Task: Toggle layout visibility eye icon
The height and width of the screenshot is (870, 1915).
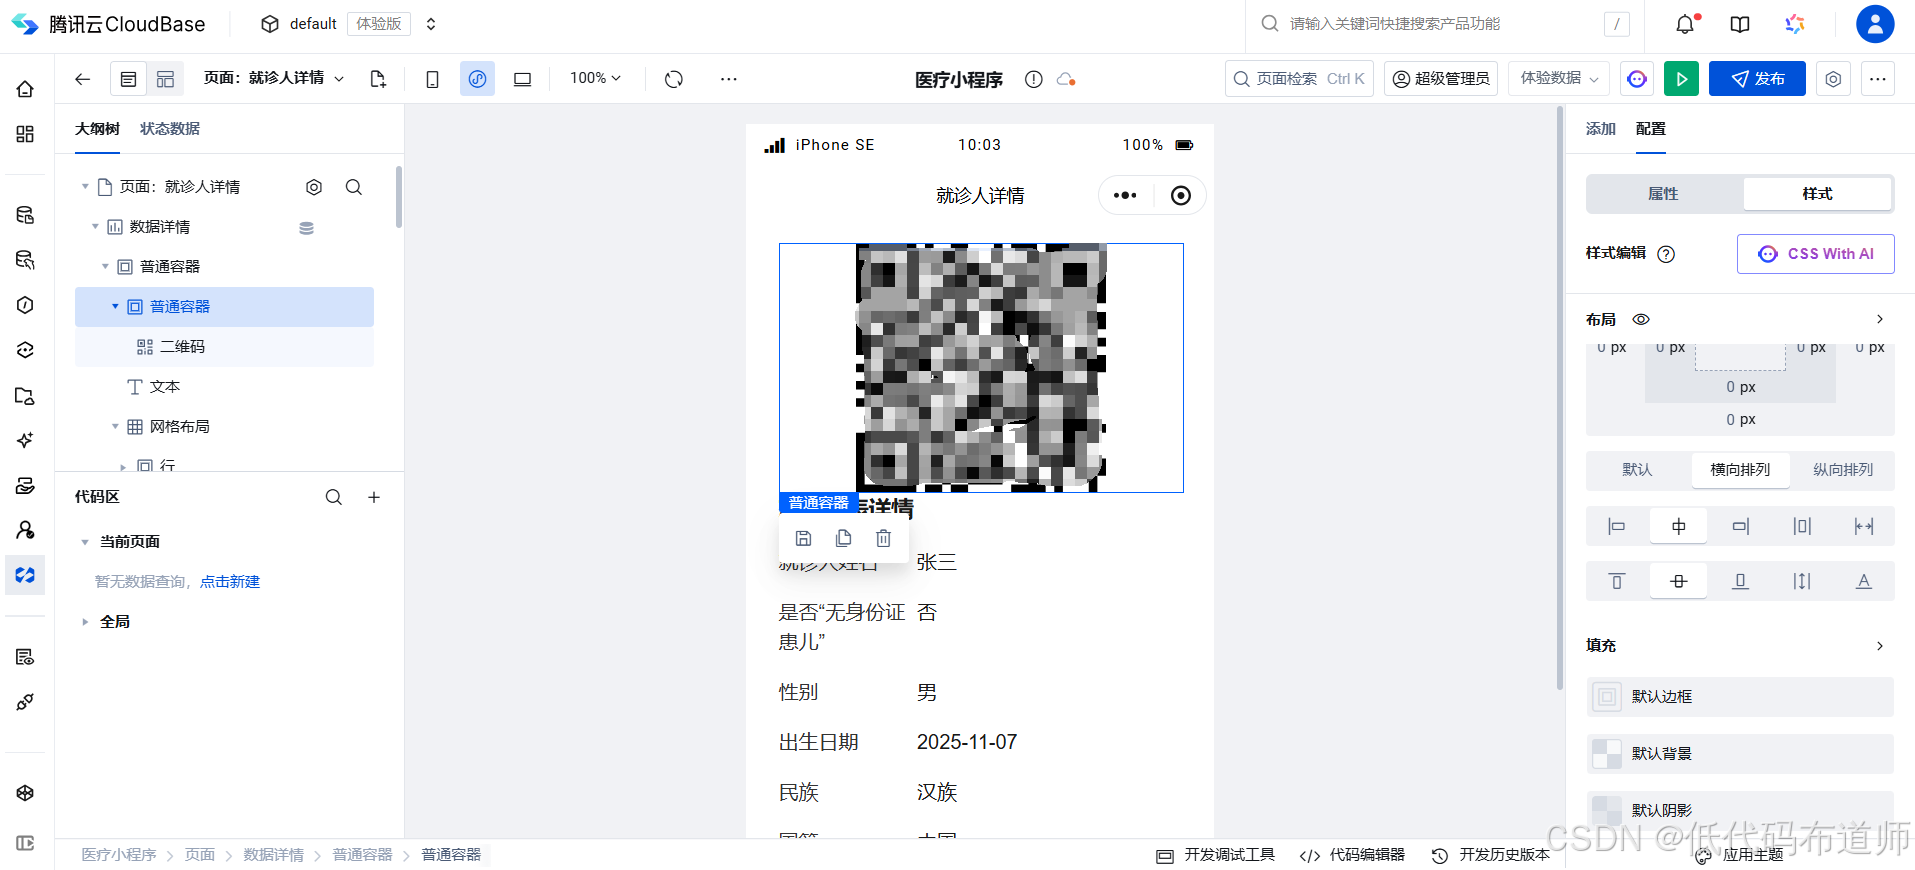Action: (x=1641, y=319)
